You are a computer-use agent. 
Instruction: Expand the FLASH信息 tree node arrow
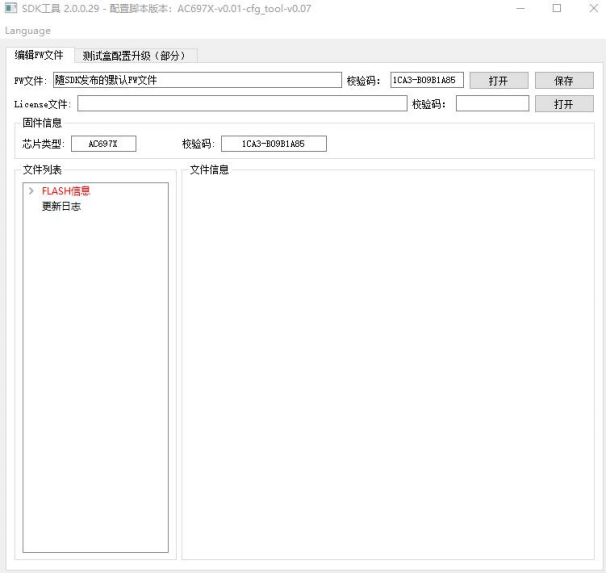click(x=31, y=191)
